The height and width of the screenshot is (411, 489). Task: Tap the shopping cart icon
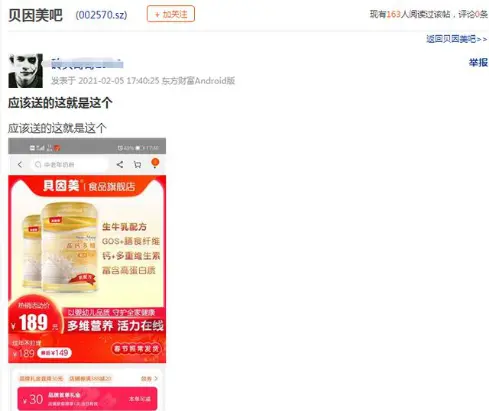(137, 165)
